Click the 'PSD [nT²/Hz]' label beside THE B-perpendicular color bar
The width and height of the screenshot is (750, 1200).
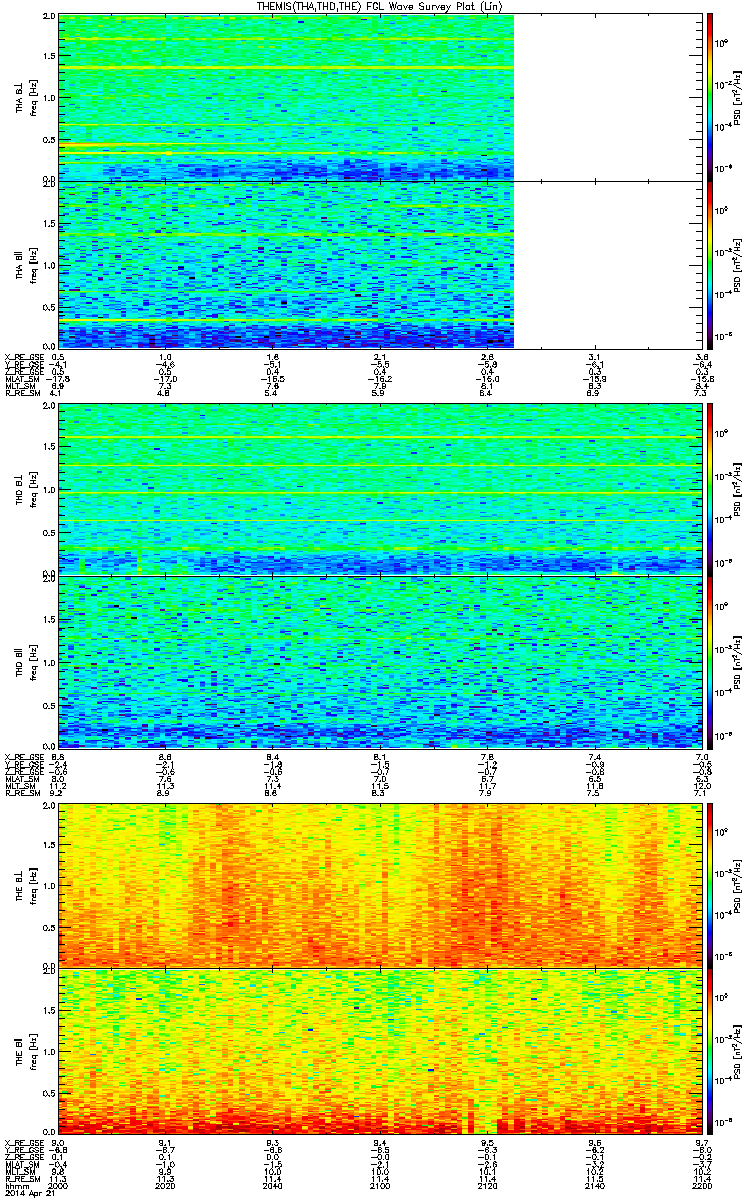tap(737, 884)
